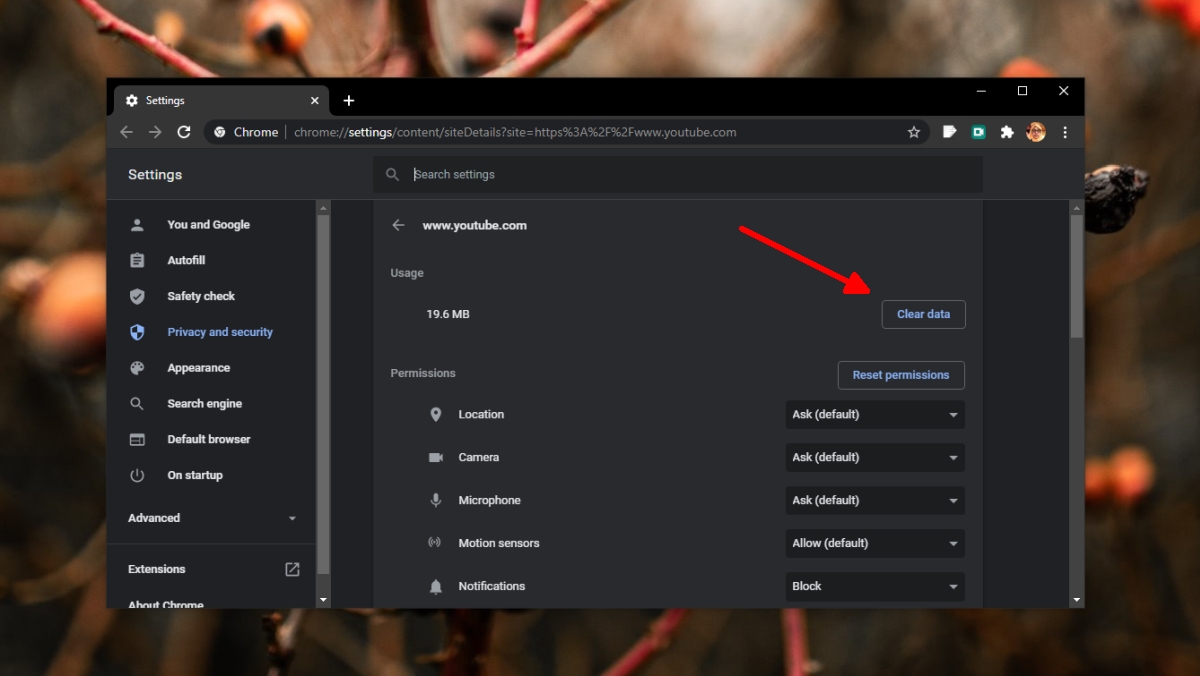This screenshot has width=1200, height=676.
Task: Click the green extension icon in toolbar
Action: point(979,132)
